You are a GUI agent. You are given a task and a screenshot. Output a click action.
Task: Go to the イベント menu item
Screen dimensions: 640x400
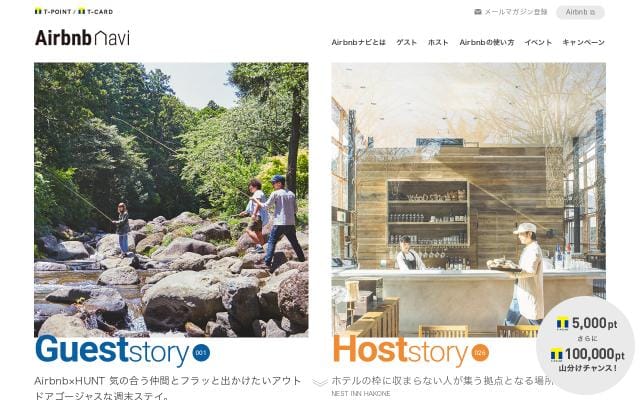point(538,42)
